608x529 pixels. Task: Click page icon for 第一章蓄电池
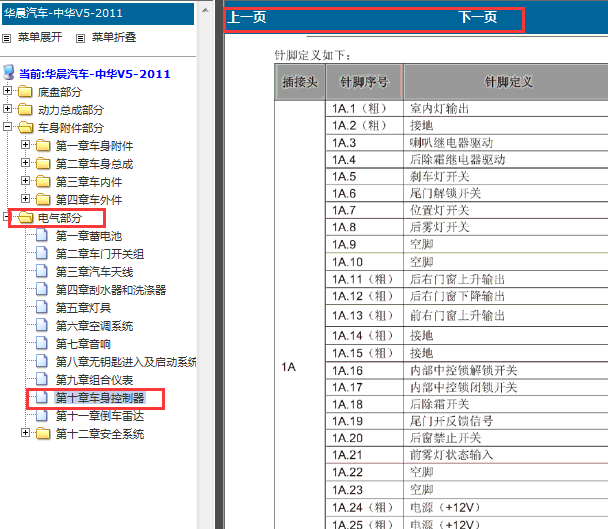(42, 235)
